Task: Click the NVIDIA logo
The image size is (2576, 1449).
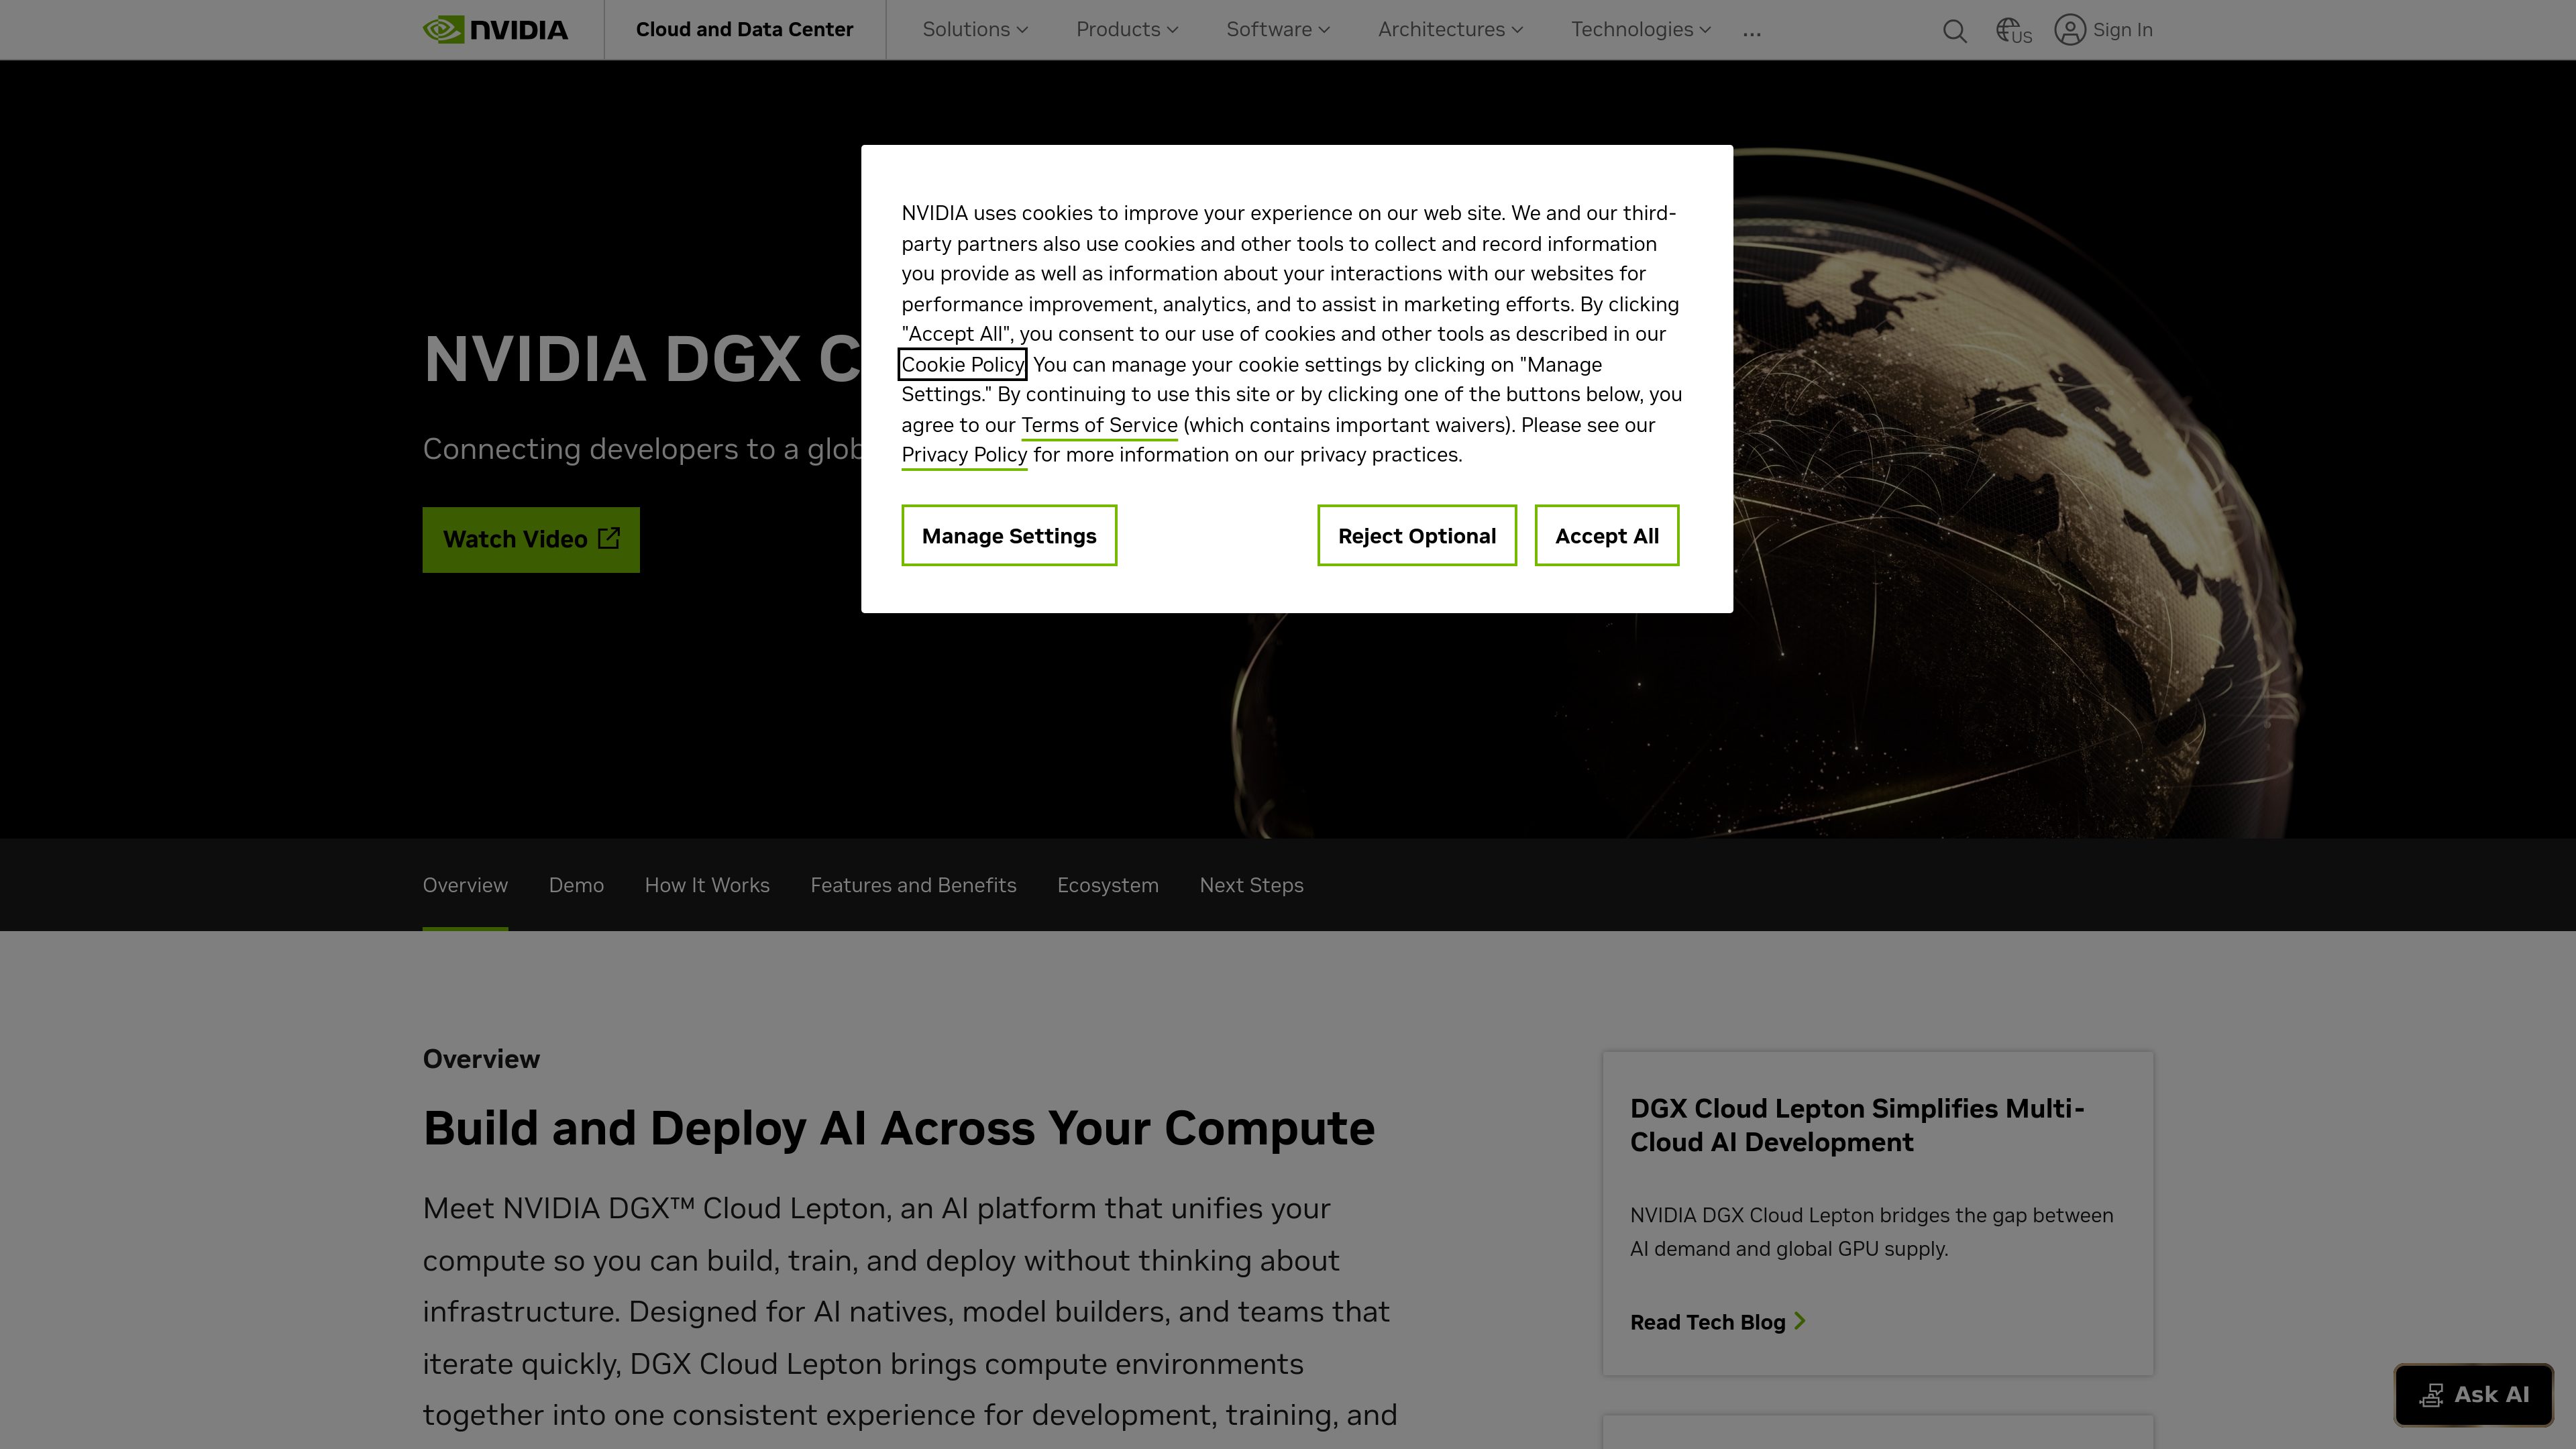Action: pyautogui.click(x=495, y=30)
